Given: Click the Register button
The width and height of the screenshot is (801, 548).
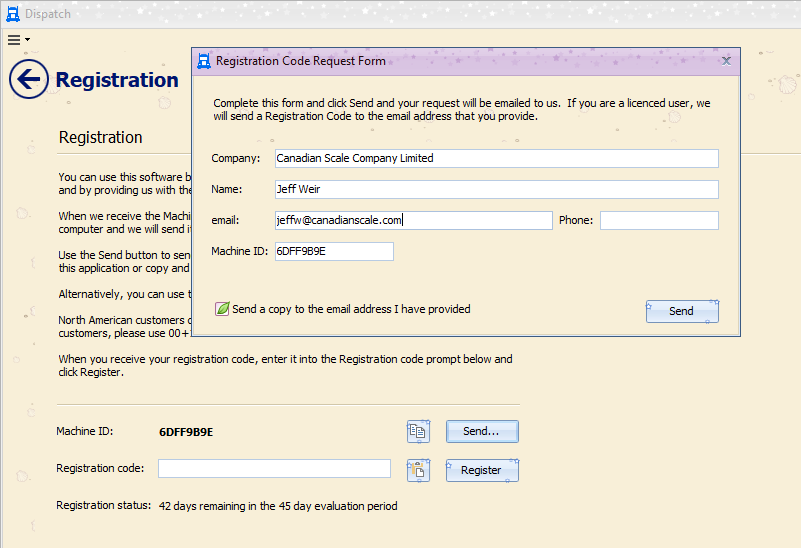Looking at the screenshot, I should [x=482, y=469].
